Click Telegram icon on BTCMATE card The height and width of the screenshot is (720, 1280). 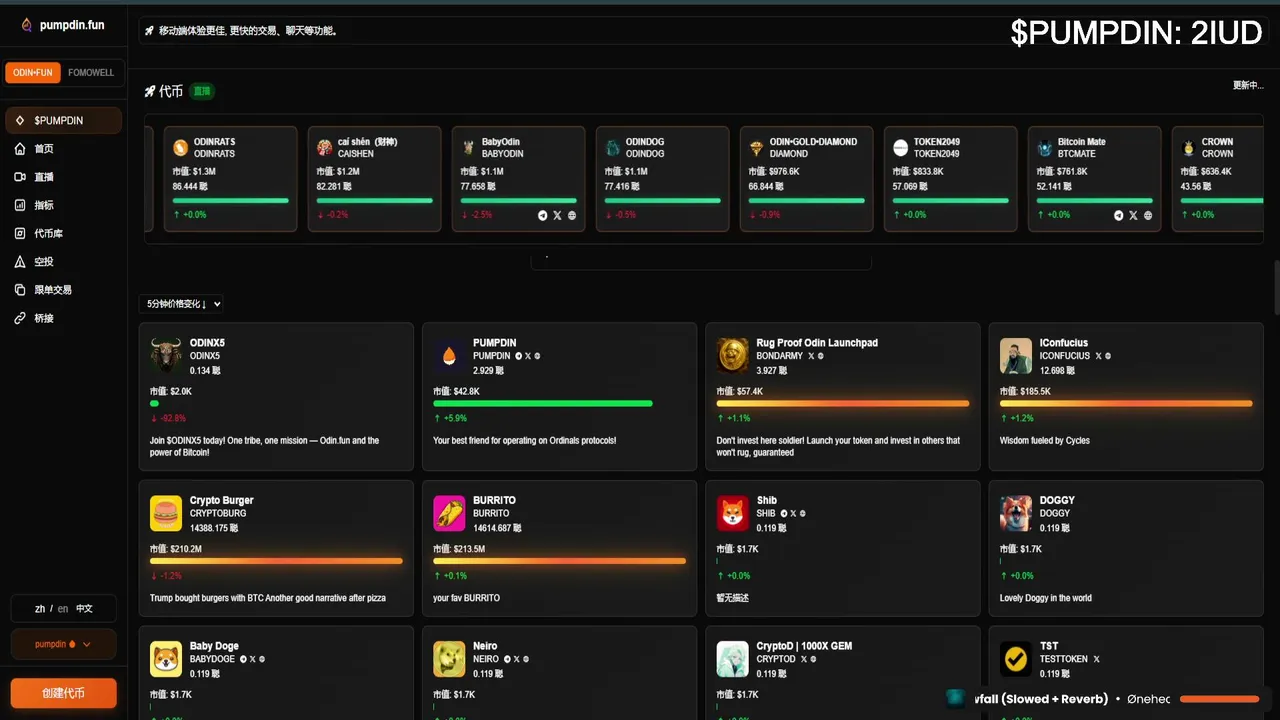(1119, 215)
